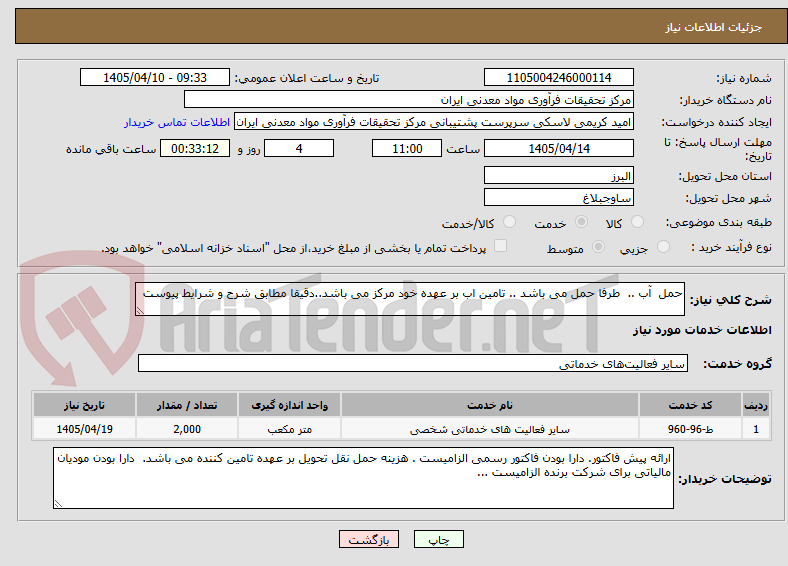
Task: Click the واحد اندازه گیری column header
Action: point(289,405)
